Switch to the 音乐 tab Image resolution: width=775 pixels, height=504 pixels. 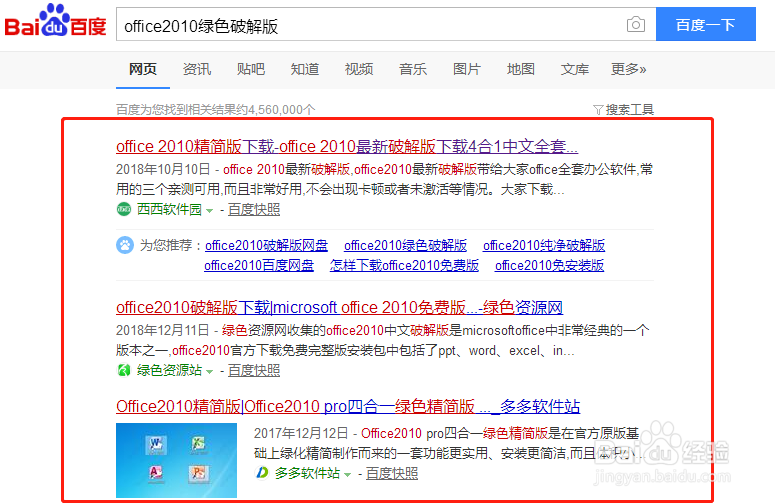[413, 69]
